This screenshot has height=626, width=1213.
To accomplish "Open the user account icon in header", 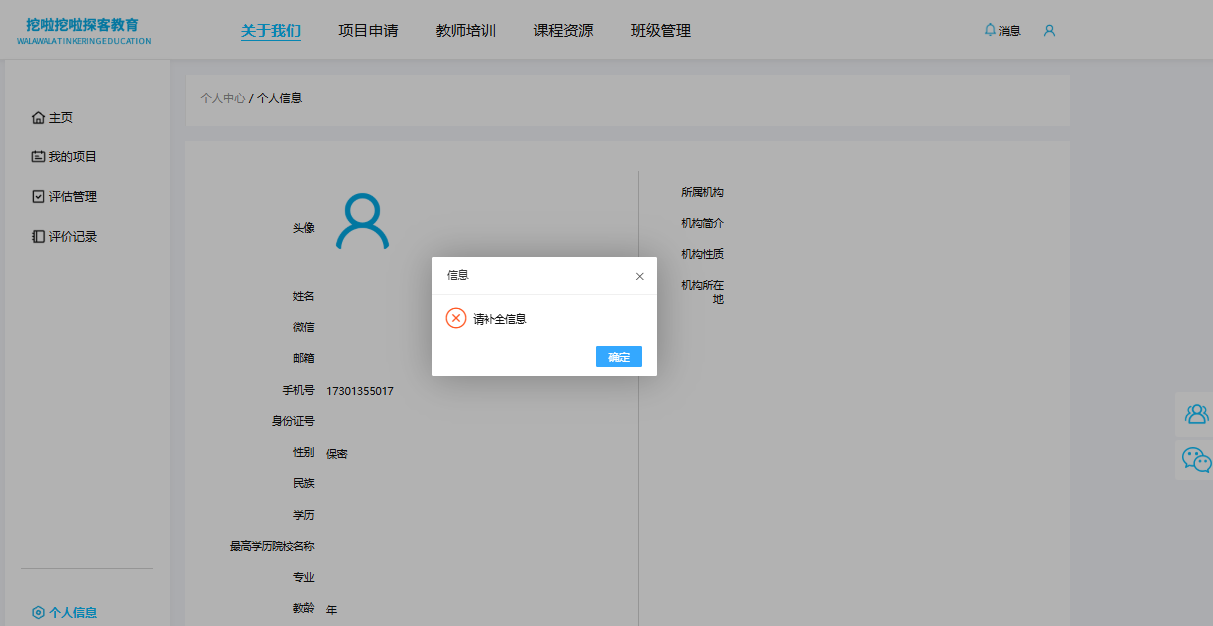I will [x=1049, y=31].
